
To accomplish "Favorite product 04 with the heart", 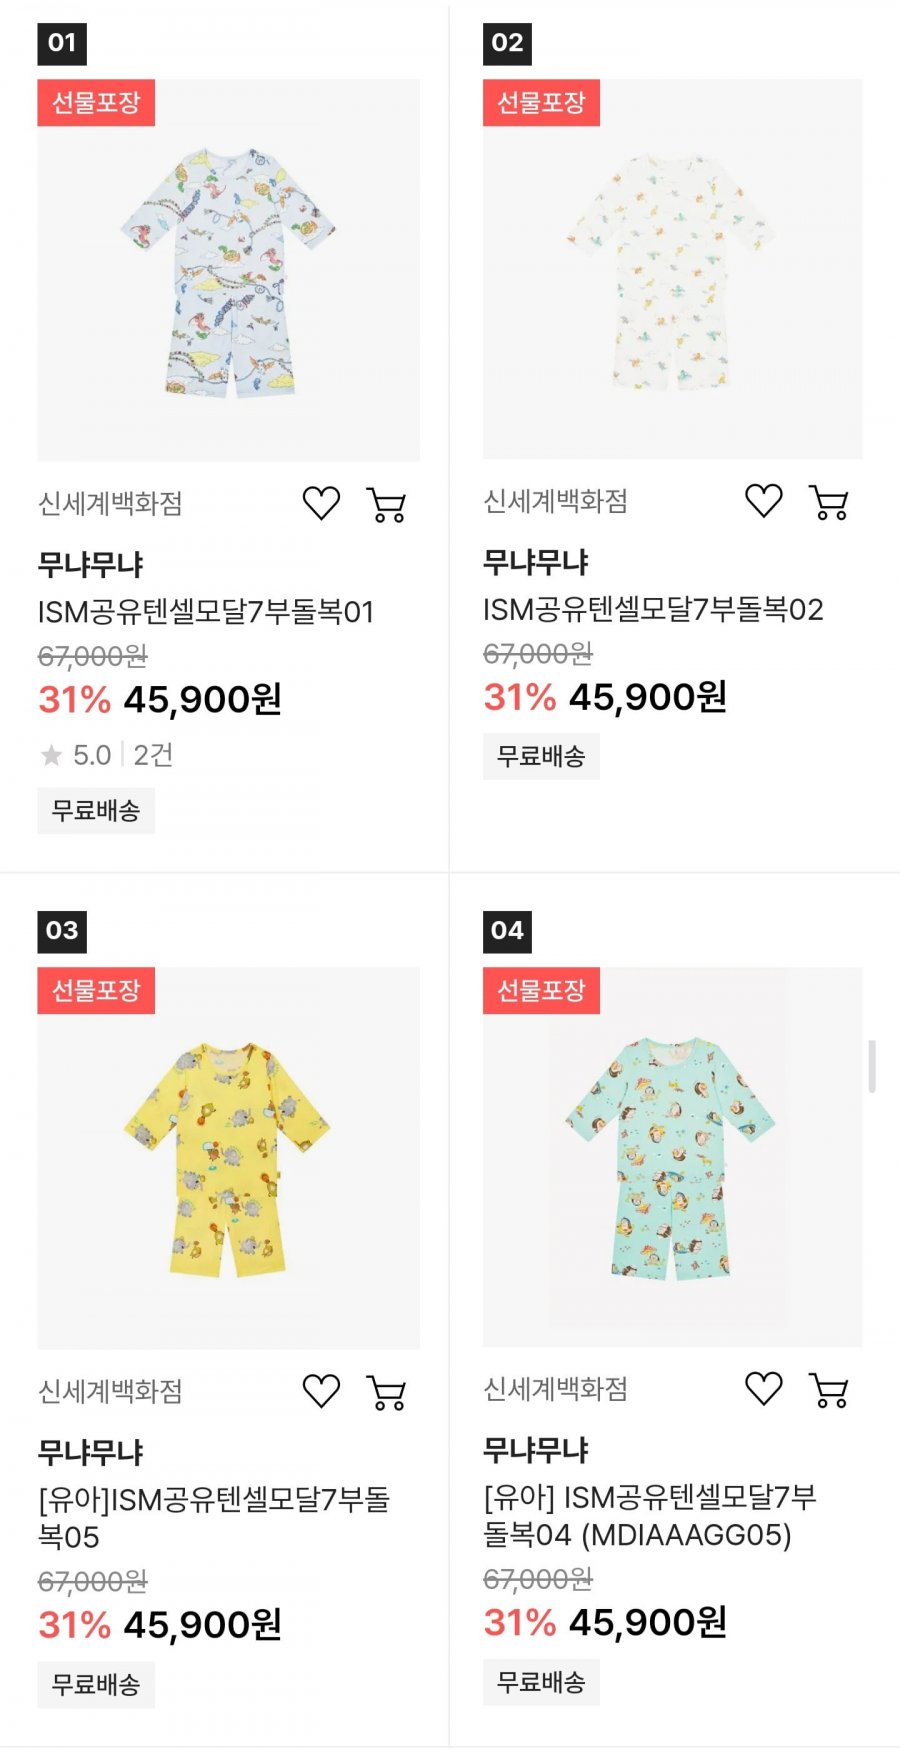I will tap(764, 1389).
